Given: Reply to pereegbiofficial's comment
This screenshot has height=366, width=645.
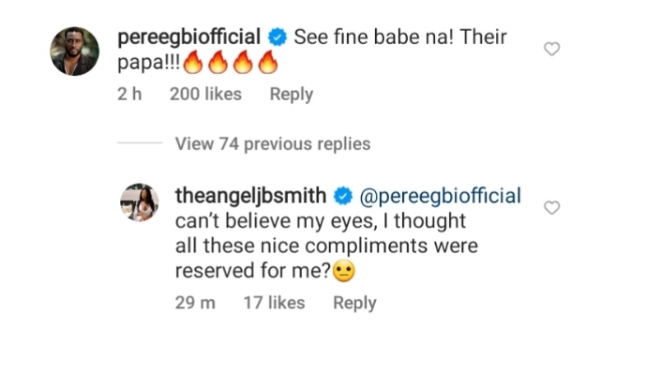Looking at the screenshot, I should click(291, 95).
